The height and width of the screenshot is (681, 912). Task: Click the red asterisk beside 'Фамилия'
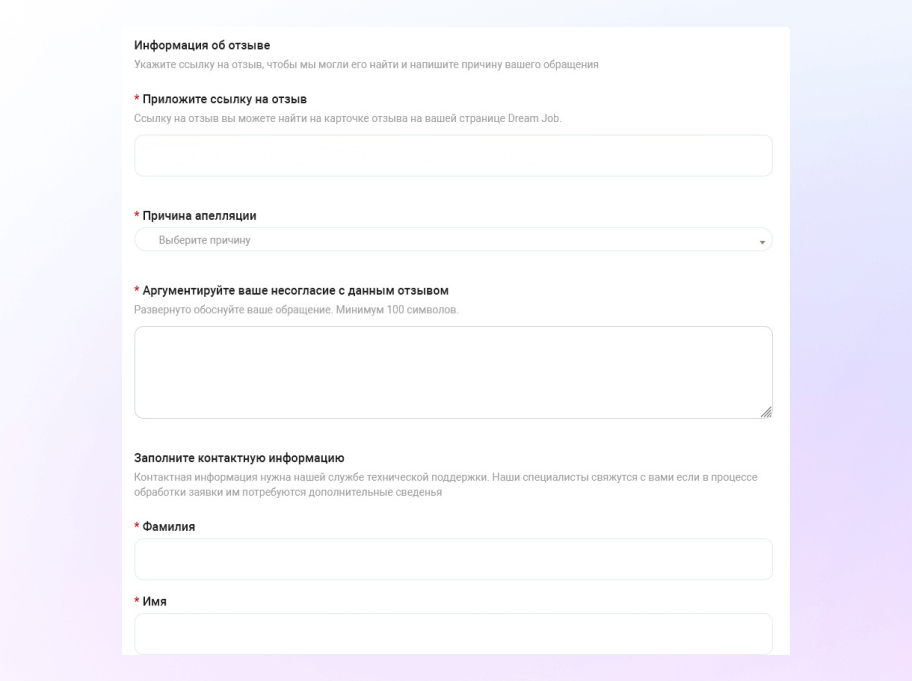point(137,527)
